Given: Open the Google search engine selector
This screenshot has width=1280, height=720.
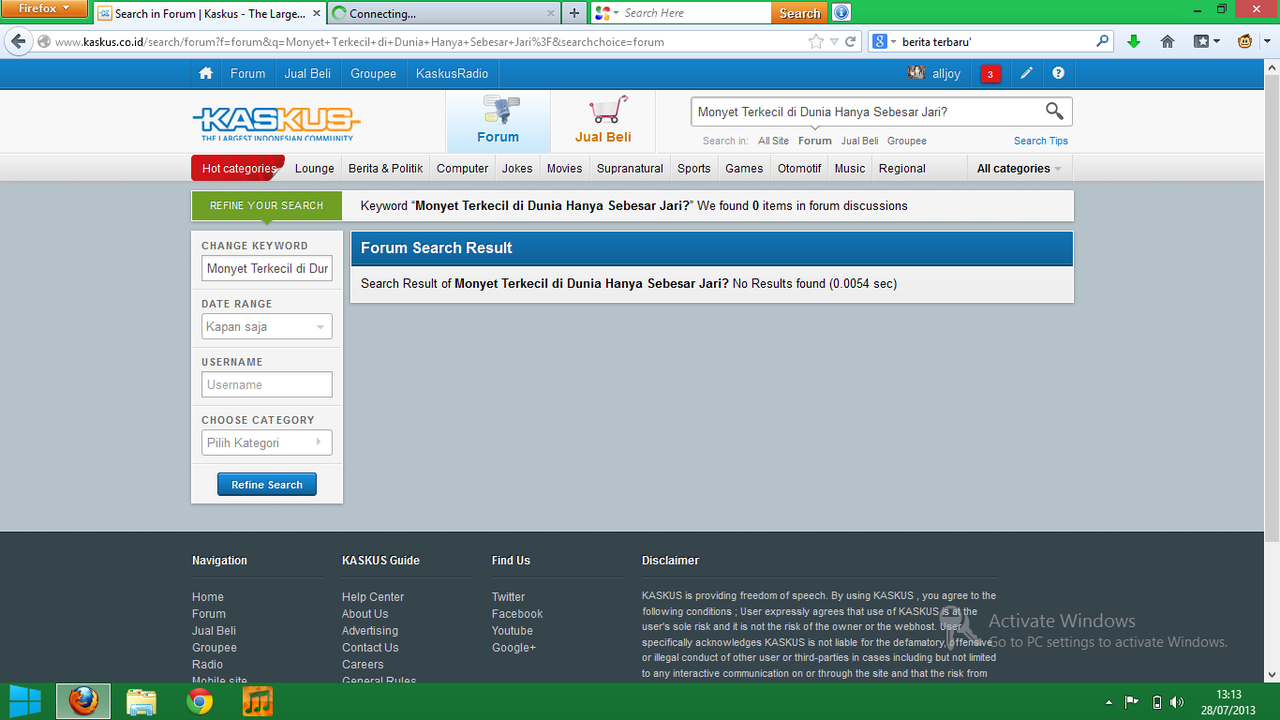Looking at the screenshot, I should tap(883, 42).
